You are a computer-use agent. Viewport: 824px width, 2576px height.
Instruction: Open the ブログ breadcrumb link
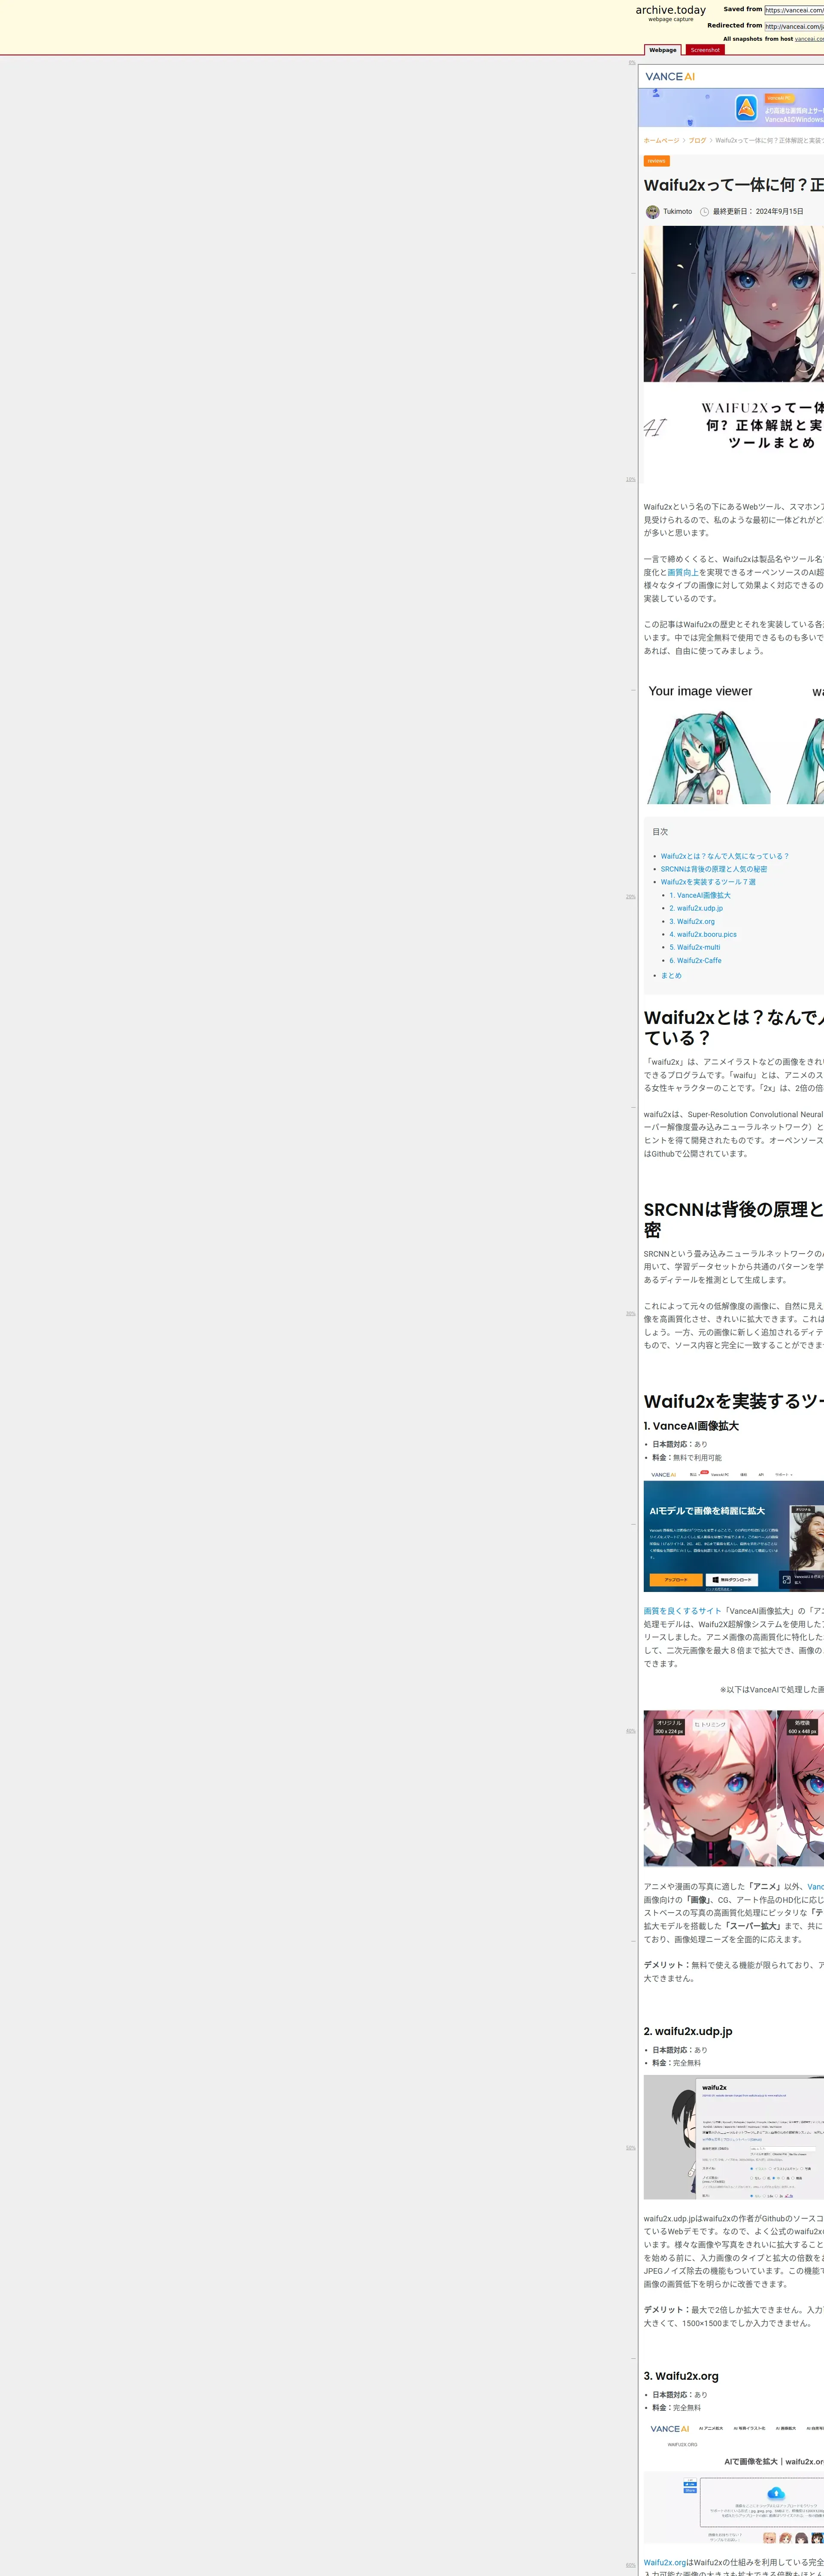(x=697, y=141)
